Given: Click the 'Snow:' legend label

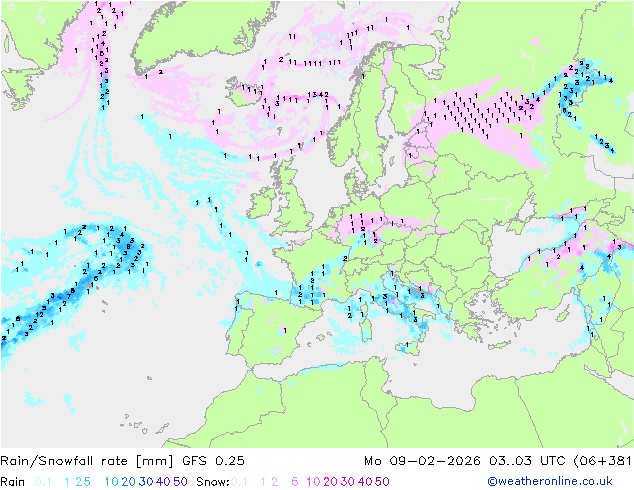Looking at the screenshot, I should (213, 482).
